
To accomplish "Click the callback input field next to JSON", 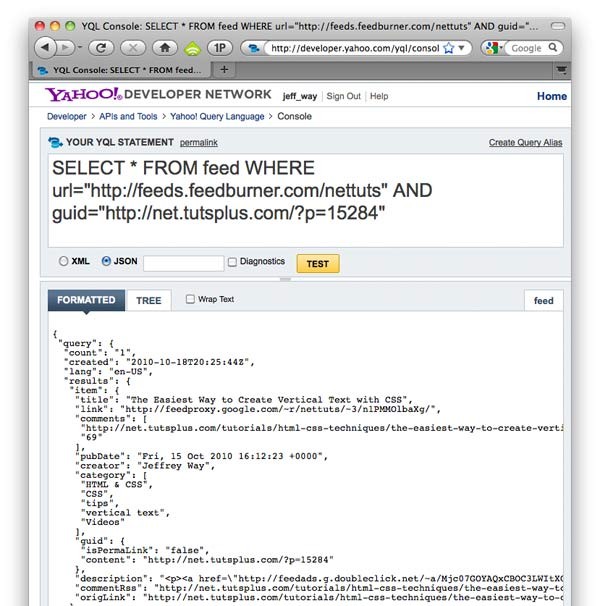I will pos(183,263).
